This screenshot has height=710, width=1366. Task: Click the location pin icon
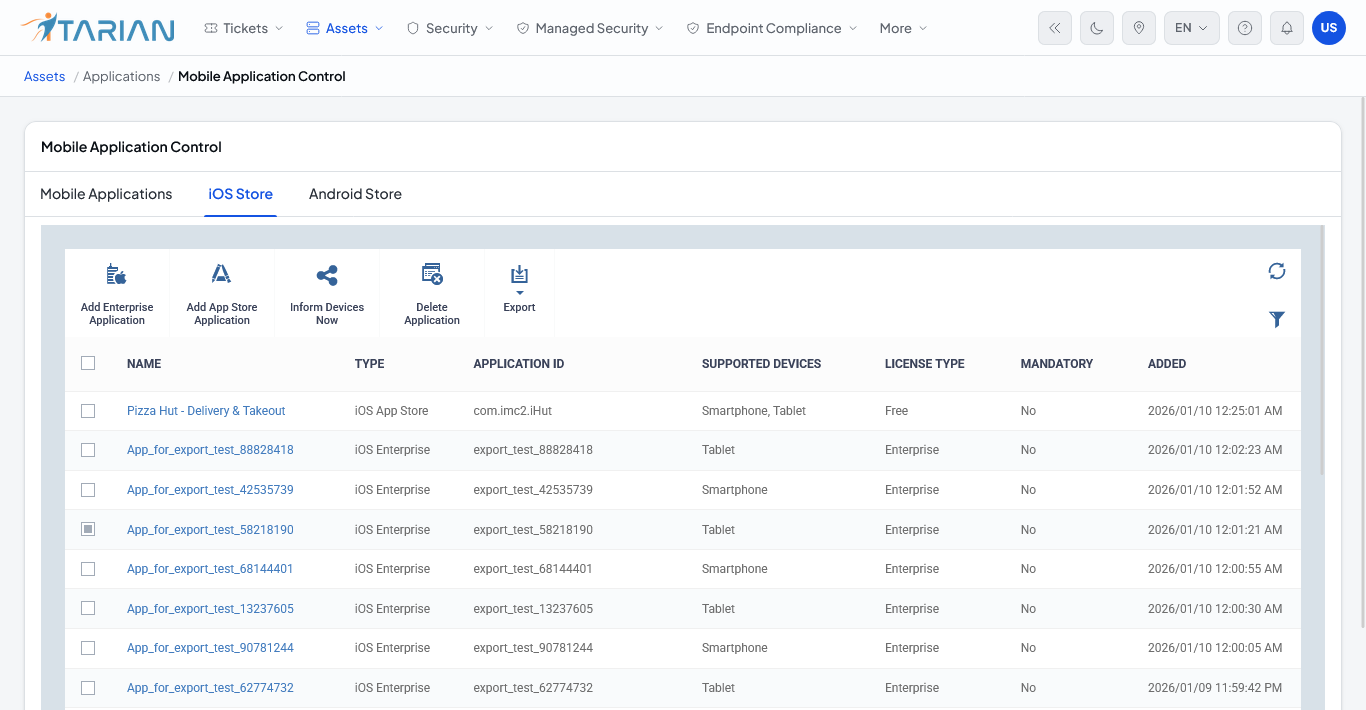pos(1138,28)
